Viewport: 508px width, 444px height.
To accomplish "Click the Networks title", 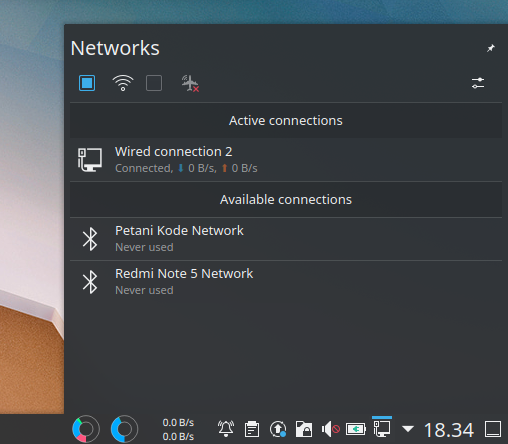I will [x=115, y=48].
